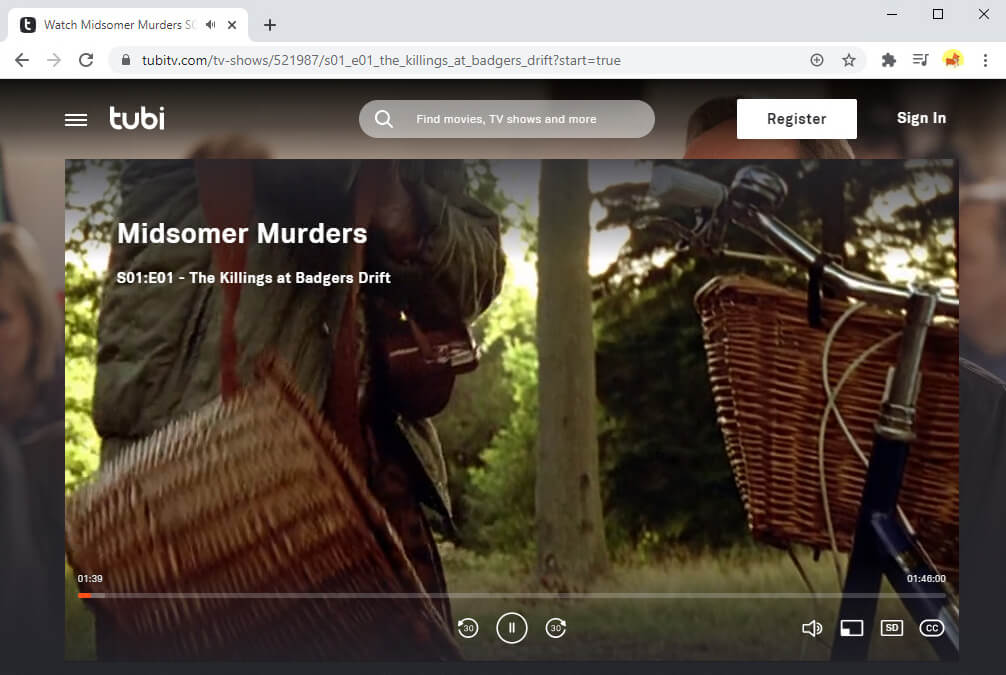Open the Extensions puzzle icon

click(x=889, y=60)
